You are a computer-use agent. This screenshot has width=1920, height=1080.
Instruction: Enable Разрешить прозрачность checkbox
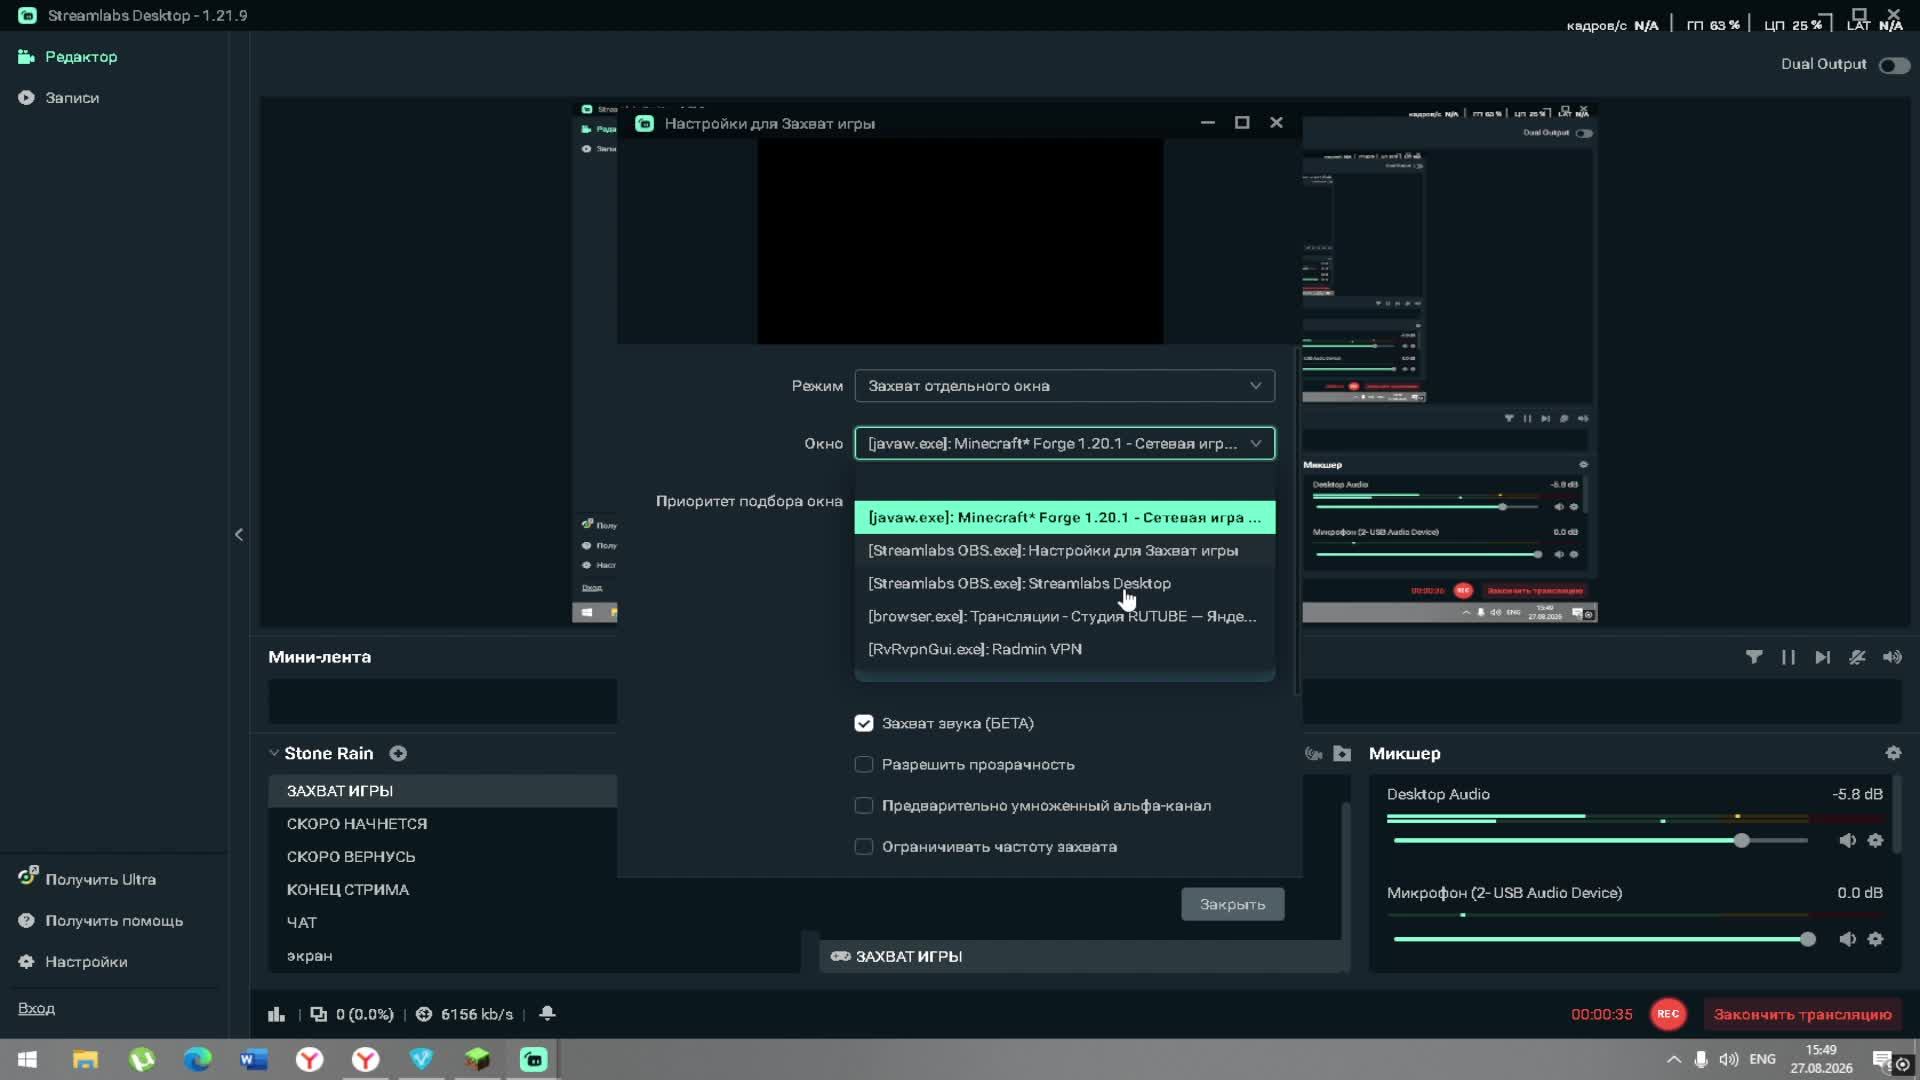[x=864, y=765]
